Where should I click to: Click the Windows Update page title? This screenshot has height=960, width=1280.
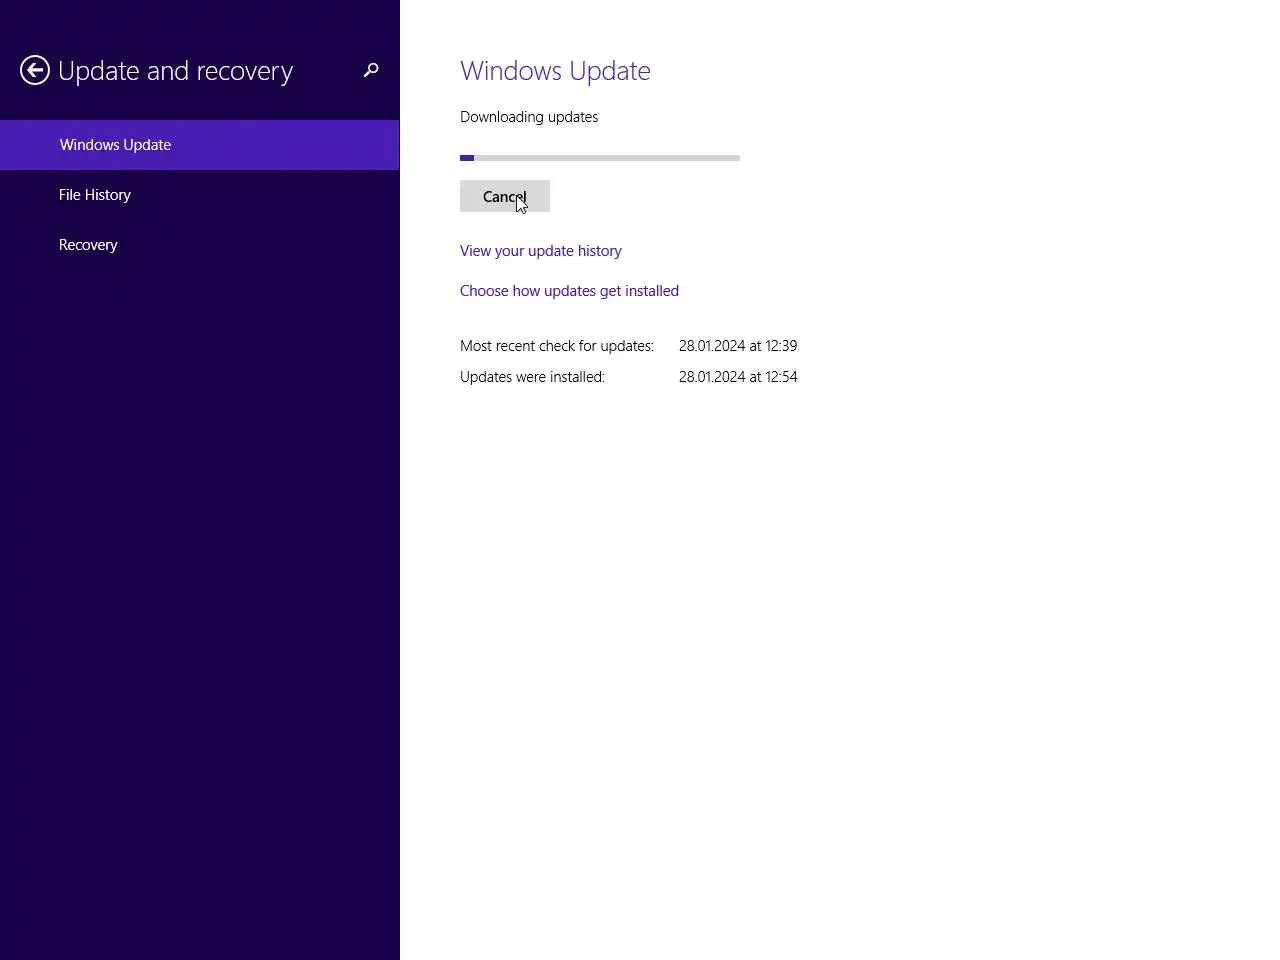point(555,71)
